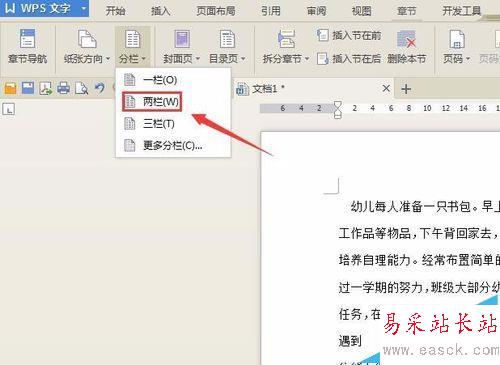
Task: Open 更多分栏(C)... more columns dialog
Action: pyautogui.click(x=163, y=146)
